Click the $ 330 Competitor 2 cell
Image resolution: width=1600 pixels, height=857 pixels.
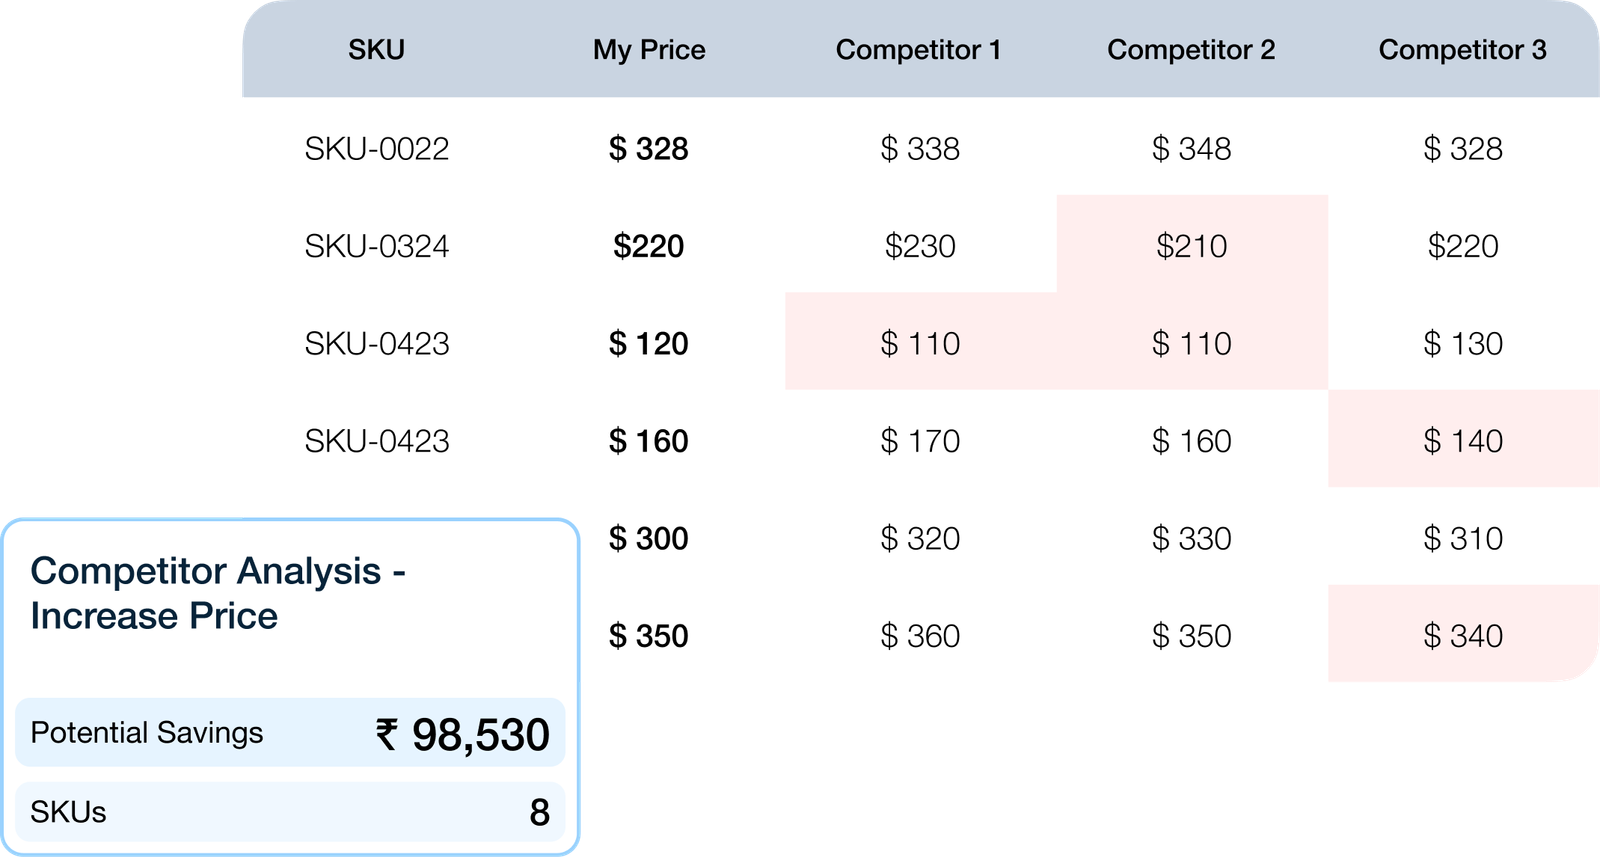1192,539
